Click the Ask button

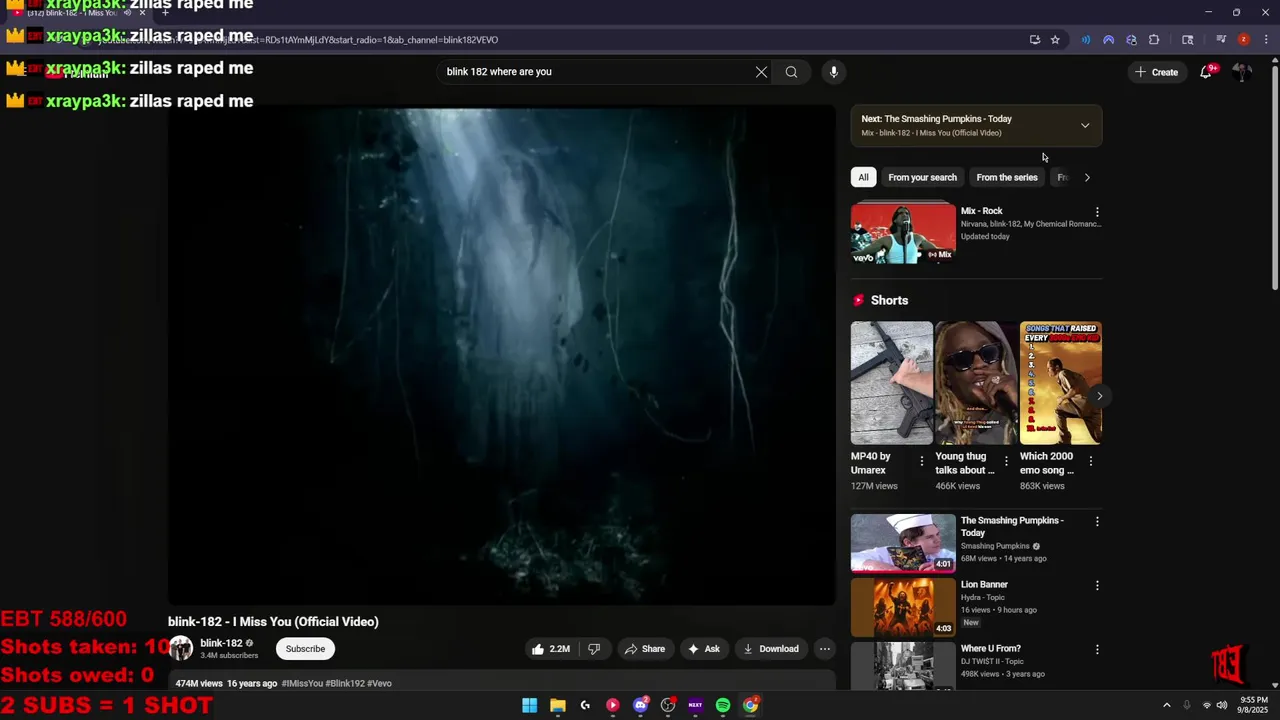coord(703,649)
